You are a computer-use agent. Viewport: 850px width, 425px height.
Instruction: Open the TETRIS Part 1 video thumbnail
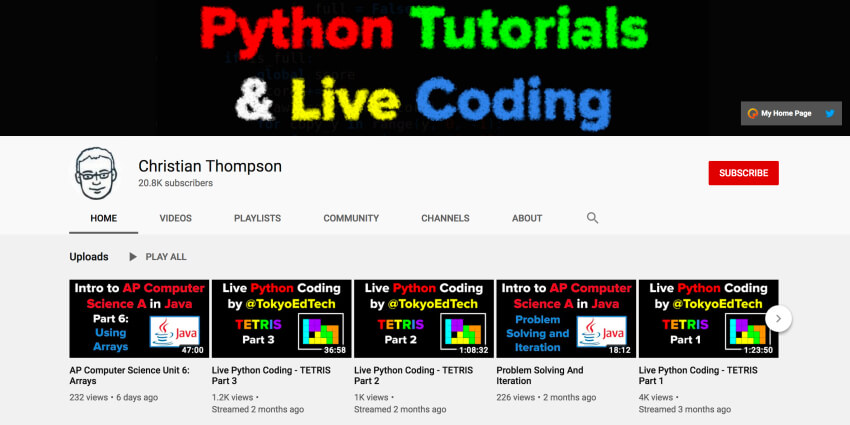tap(709, 319)
